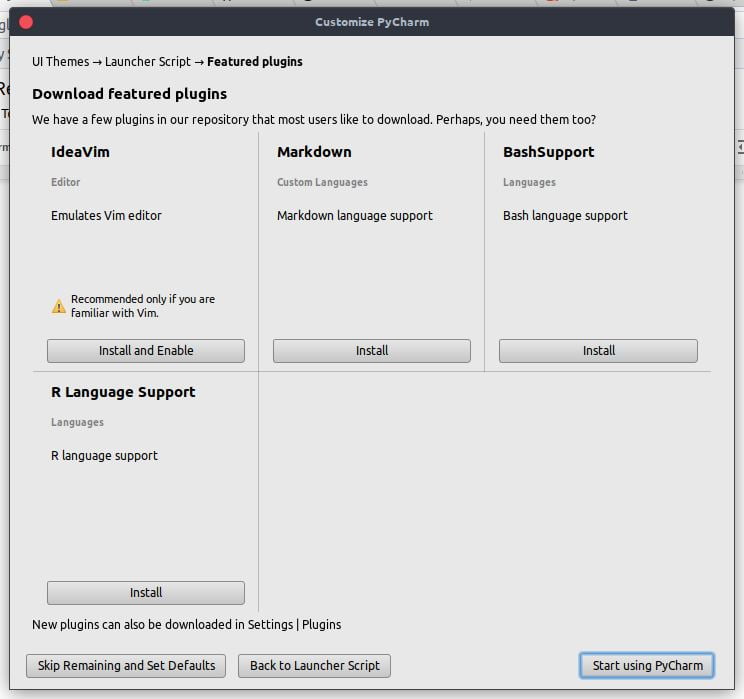
Task: Click the 'Settings | Plugins' hint text
Action: [x=294, y=624]
